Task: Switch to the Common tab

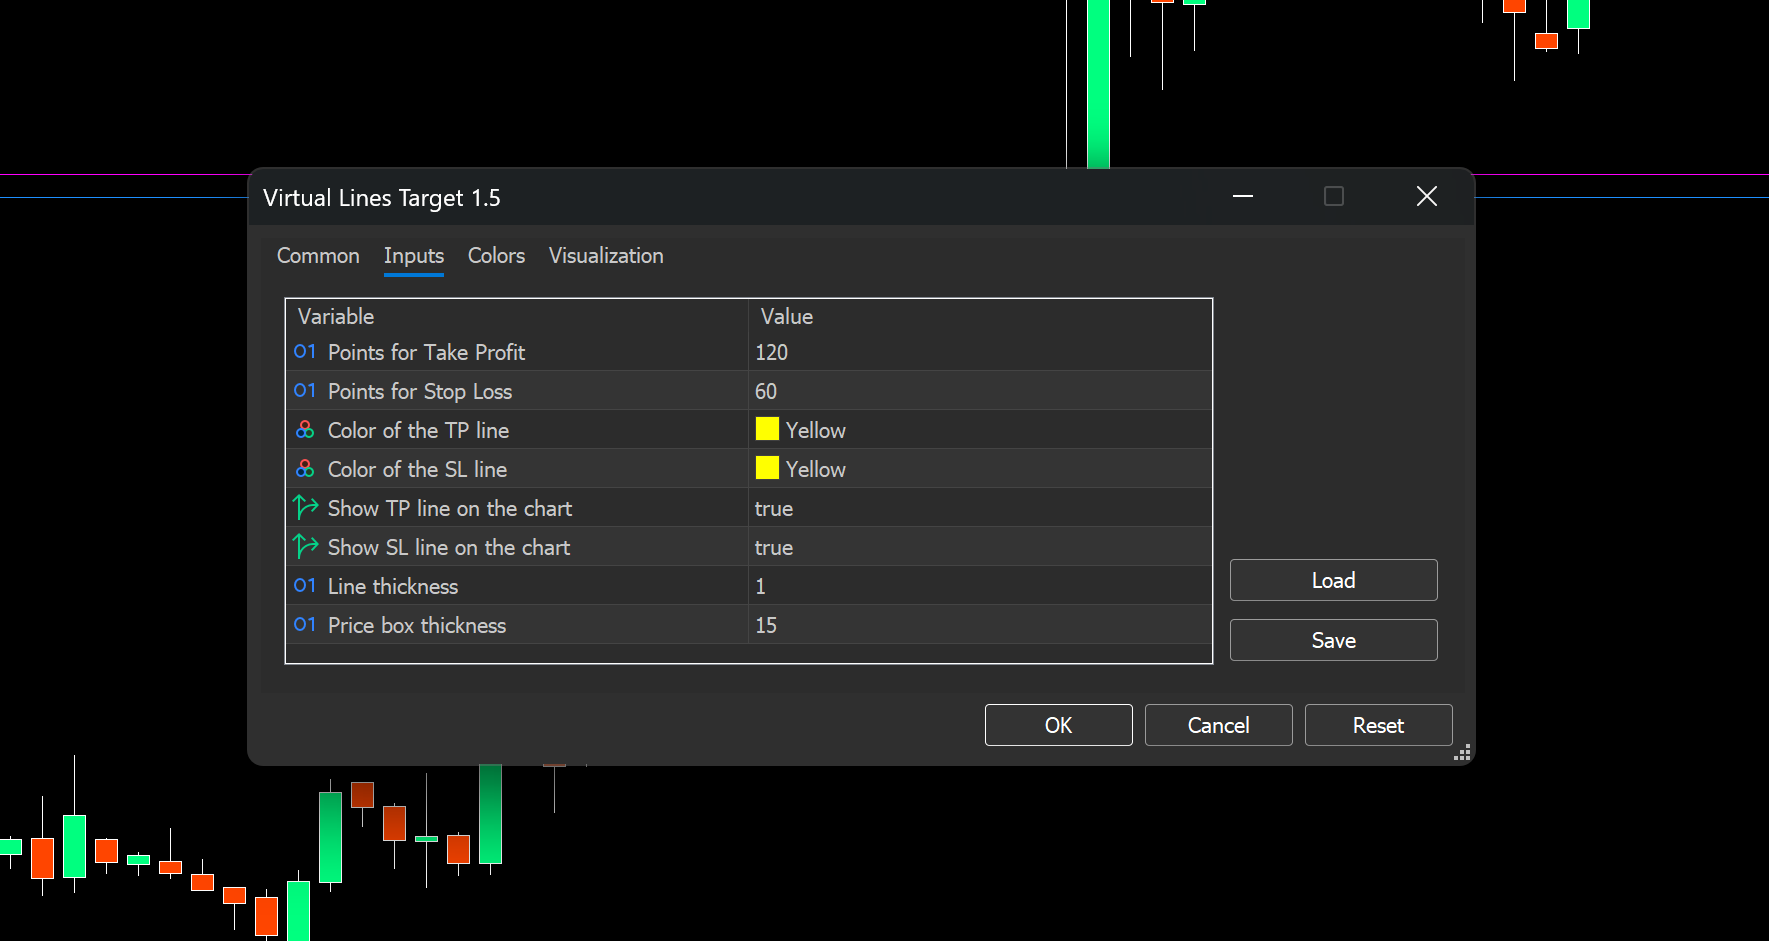Action: click(x=318, y=256)
